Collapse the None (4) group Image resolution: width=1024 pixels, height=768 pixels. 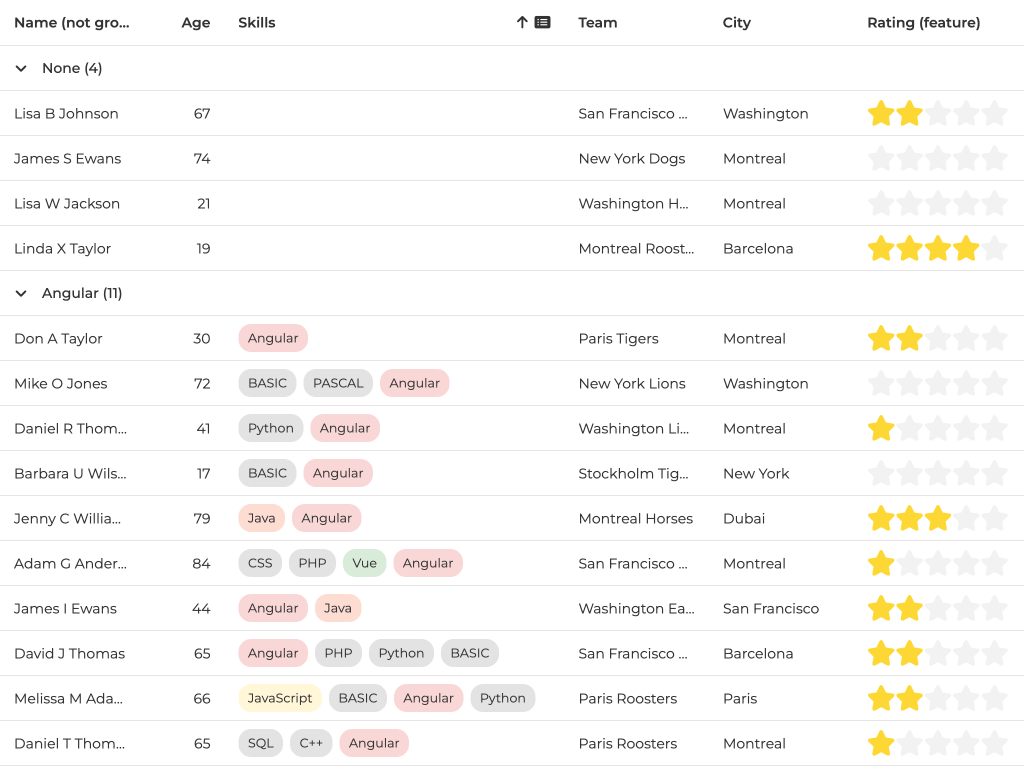pyautogui.click(x=21, y=68)
